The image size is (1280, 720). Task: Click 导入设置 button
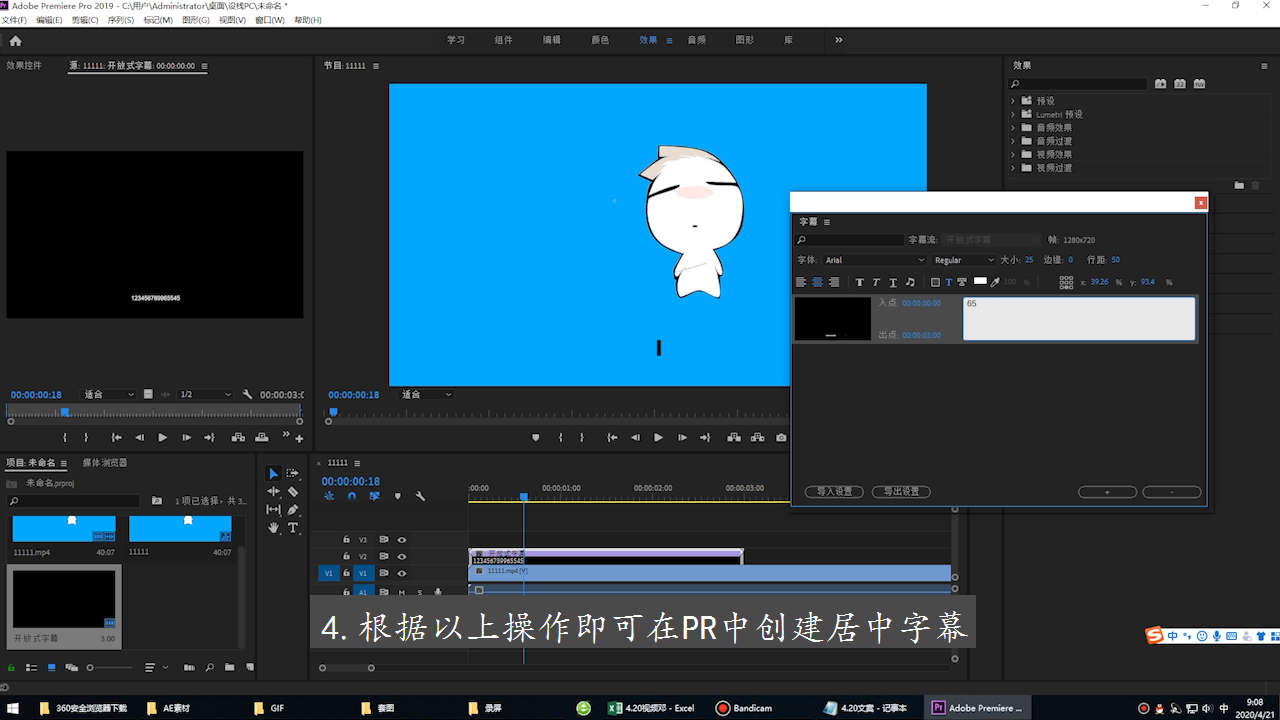[834, 492]
